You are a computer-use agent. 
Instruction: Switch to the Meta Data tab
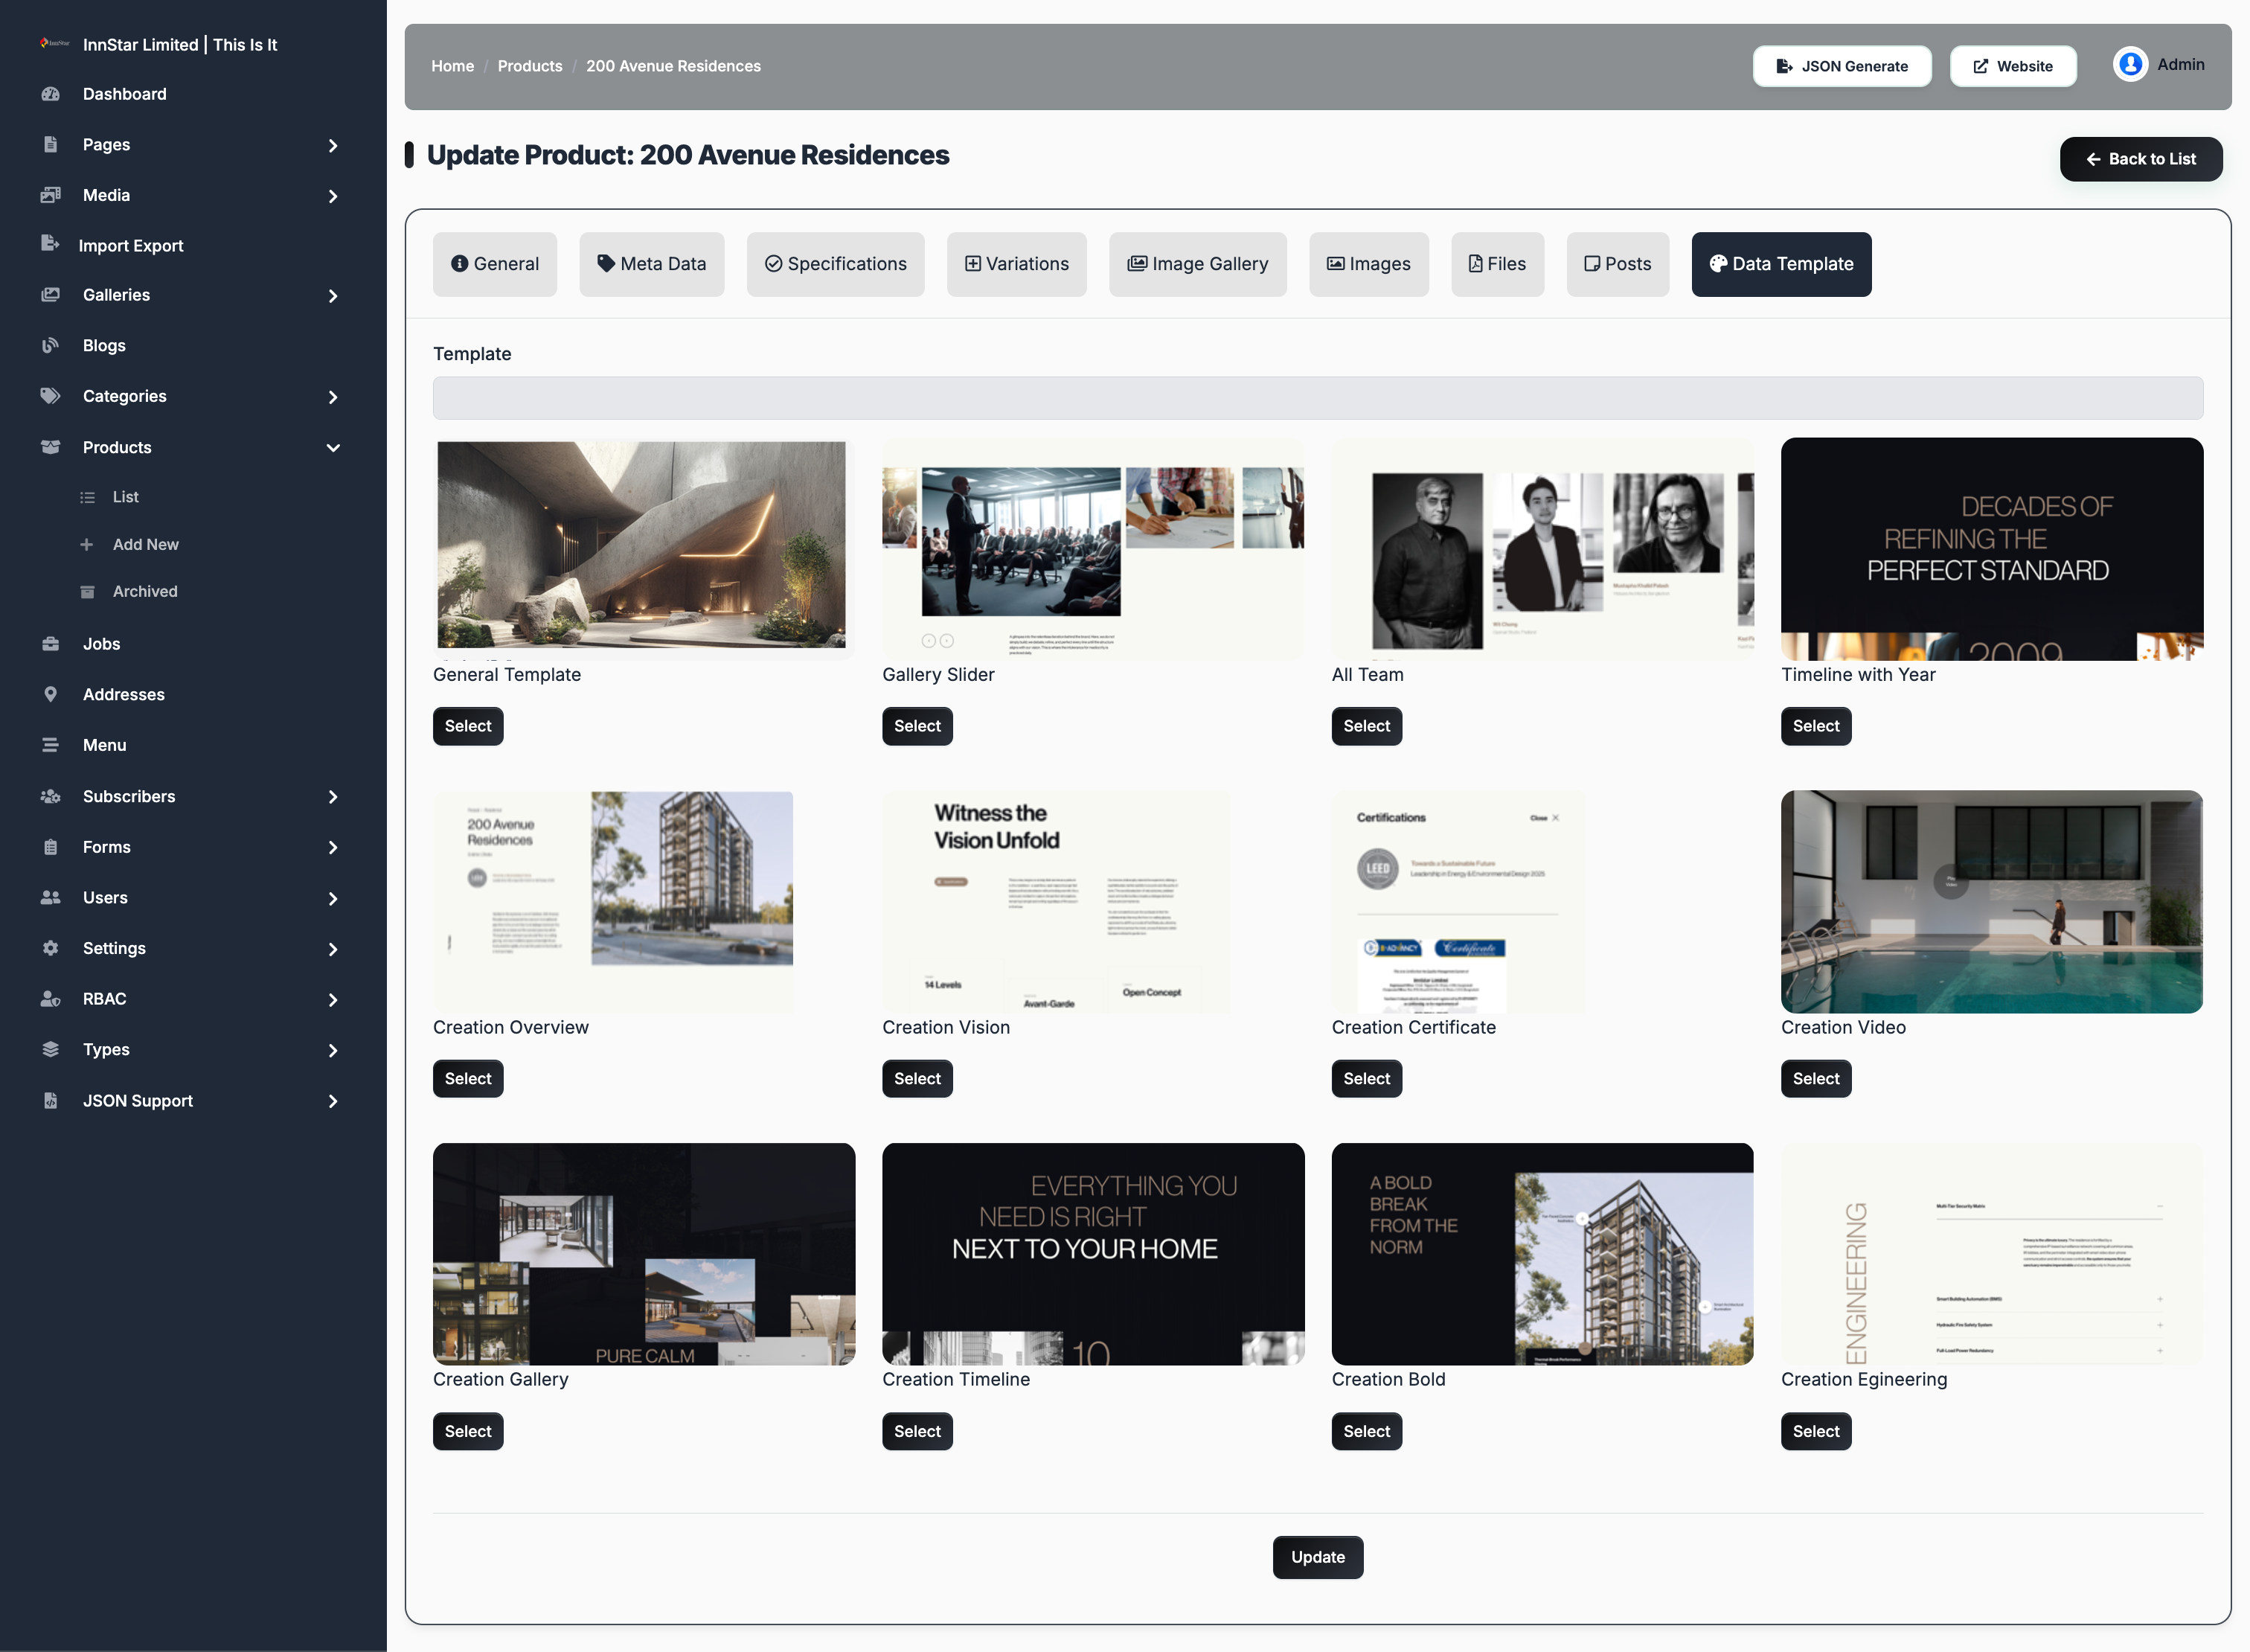pos(652,264)
